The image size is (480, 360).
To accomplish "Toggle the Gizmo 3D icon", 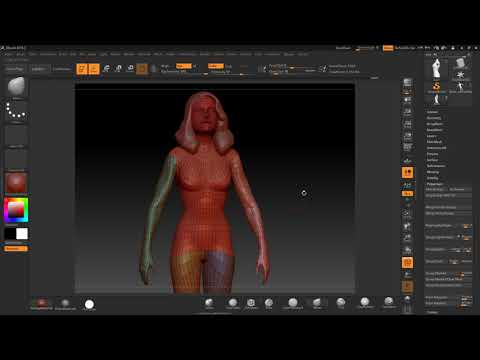I will [142, 69].
